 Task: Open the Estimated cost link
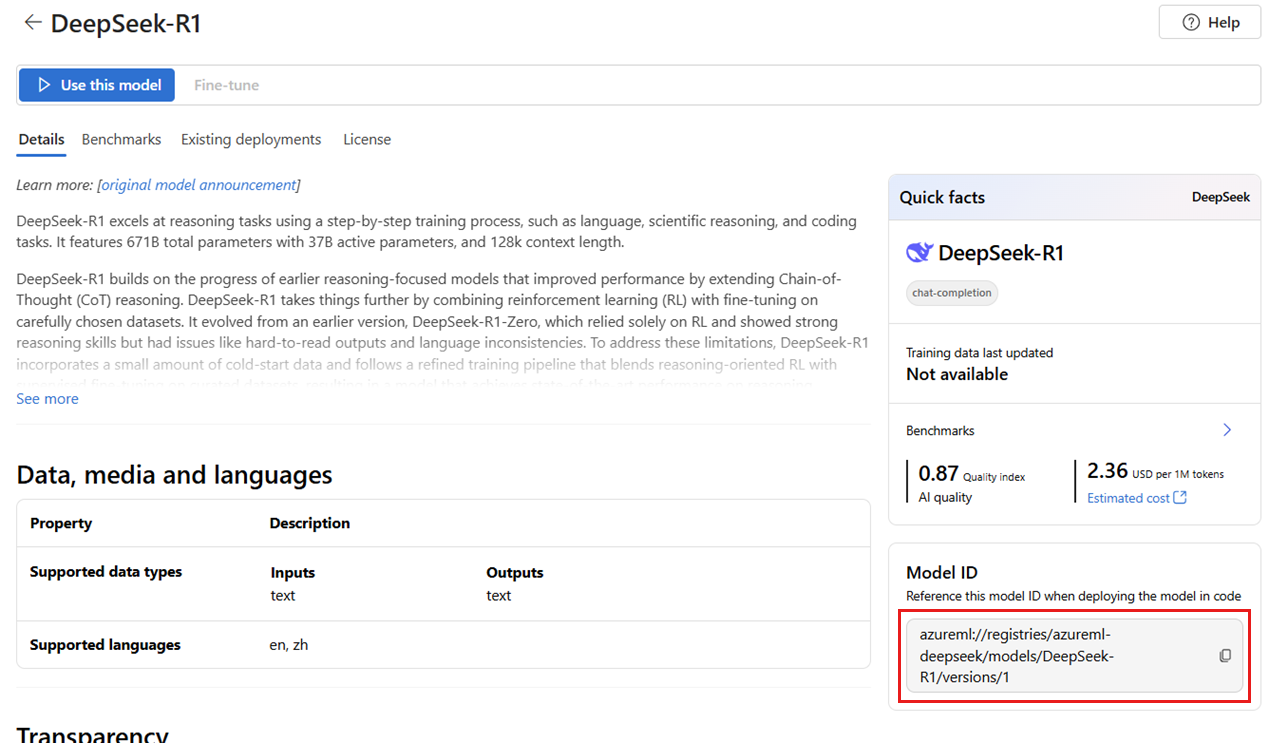click(1128, 497)
